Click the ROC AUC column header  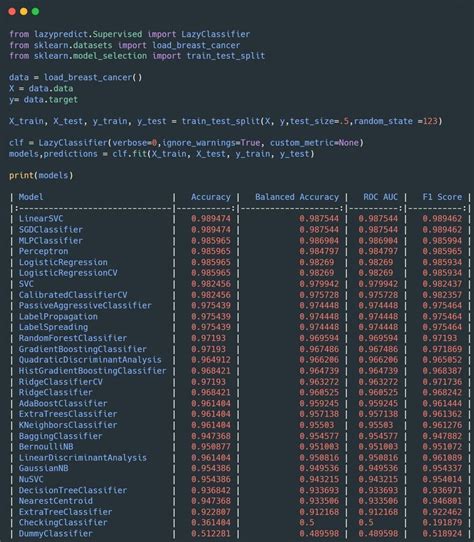point(381,197)
